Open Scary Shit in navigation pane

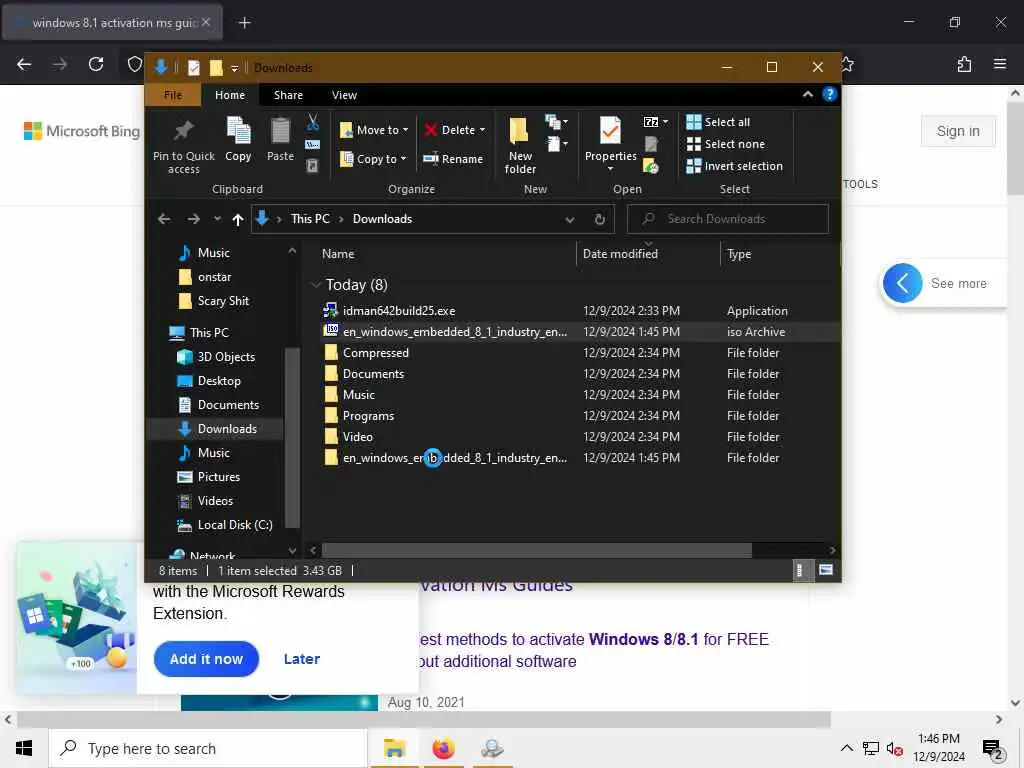223,301
